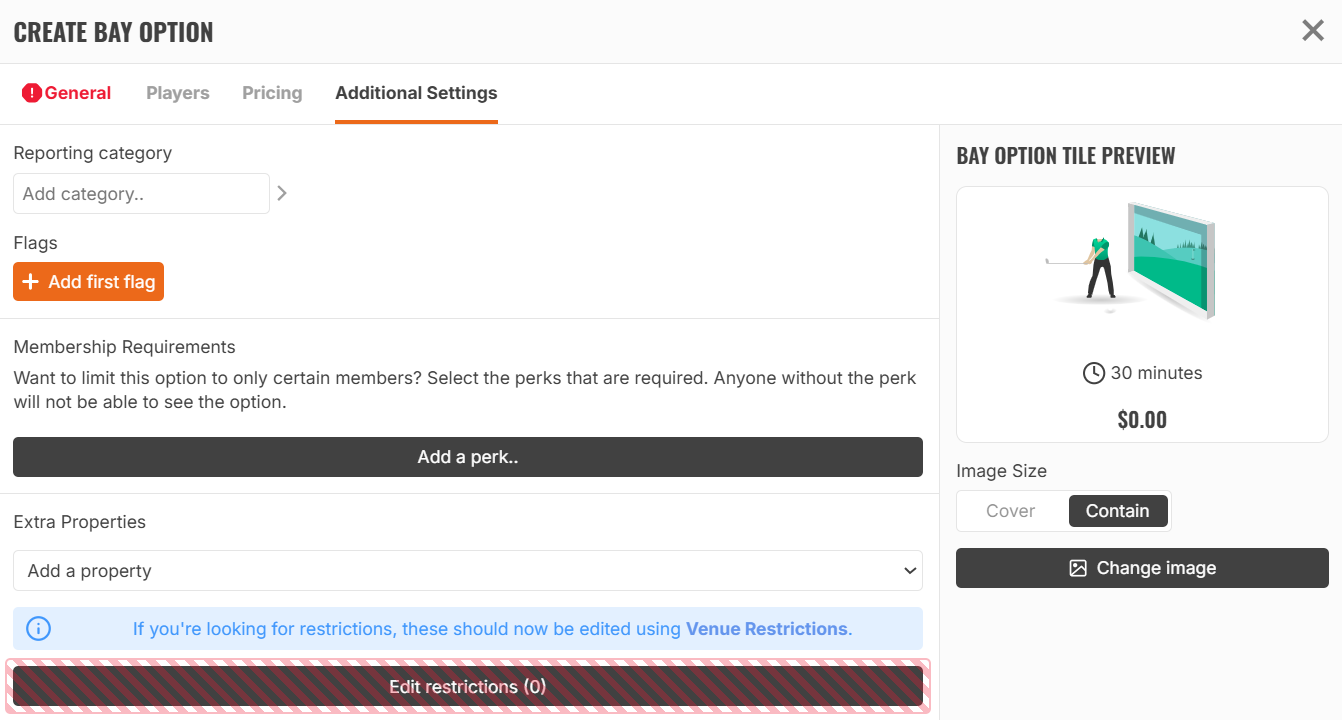
Task: Switch to the Players tab
Action: click(x=178, y=93)
